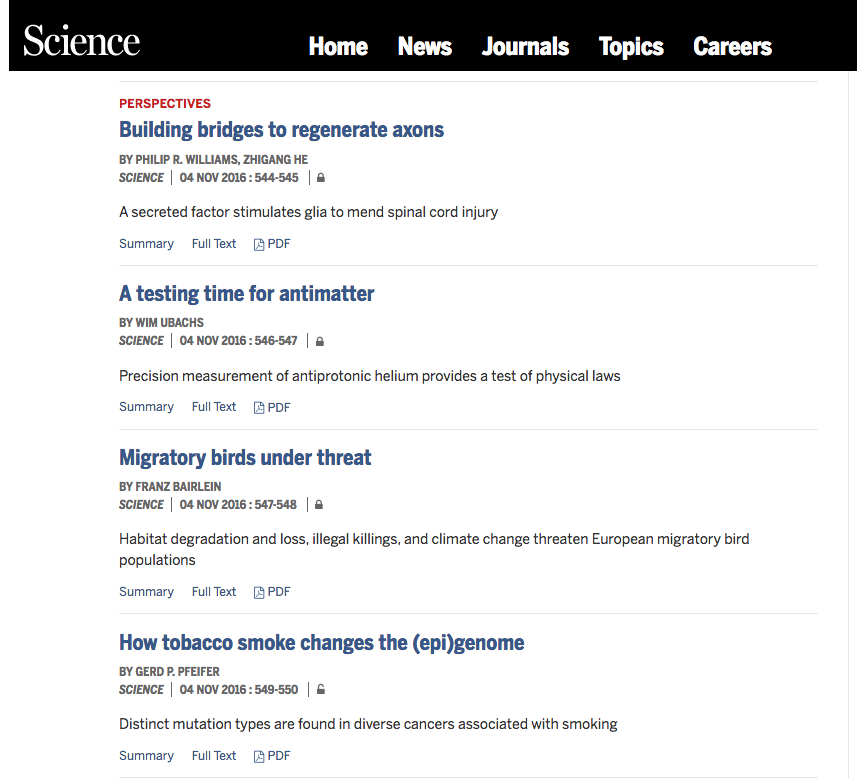Screen dimensions: 857x778
Task: Open Full Text of tobacco smoke article
Action: coord(214,756)
